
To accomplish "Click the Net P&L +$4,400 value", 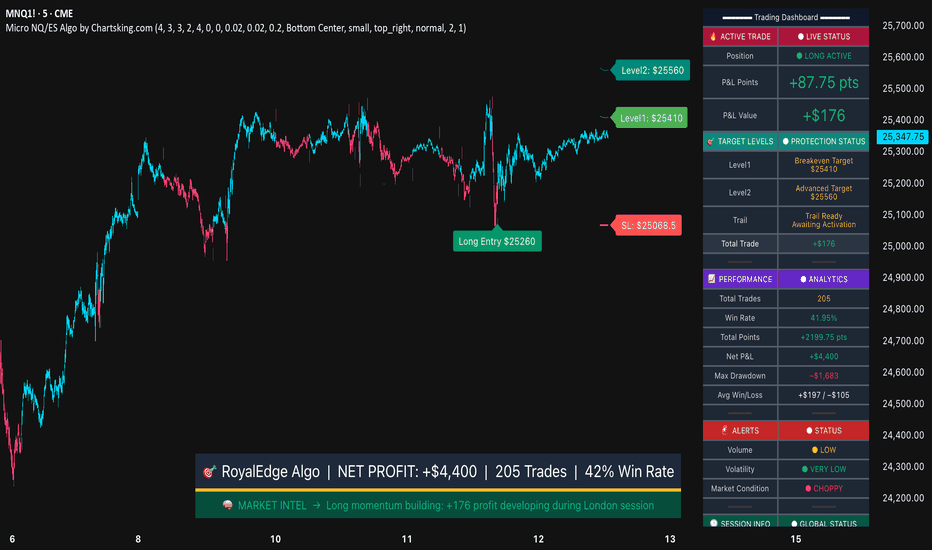I will click(x=824, y=357).
